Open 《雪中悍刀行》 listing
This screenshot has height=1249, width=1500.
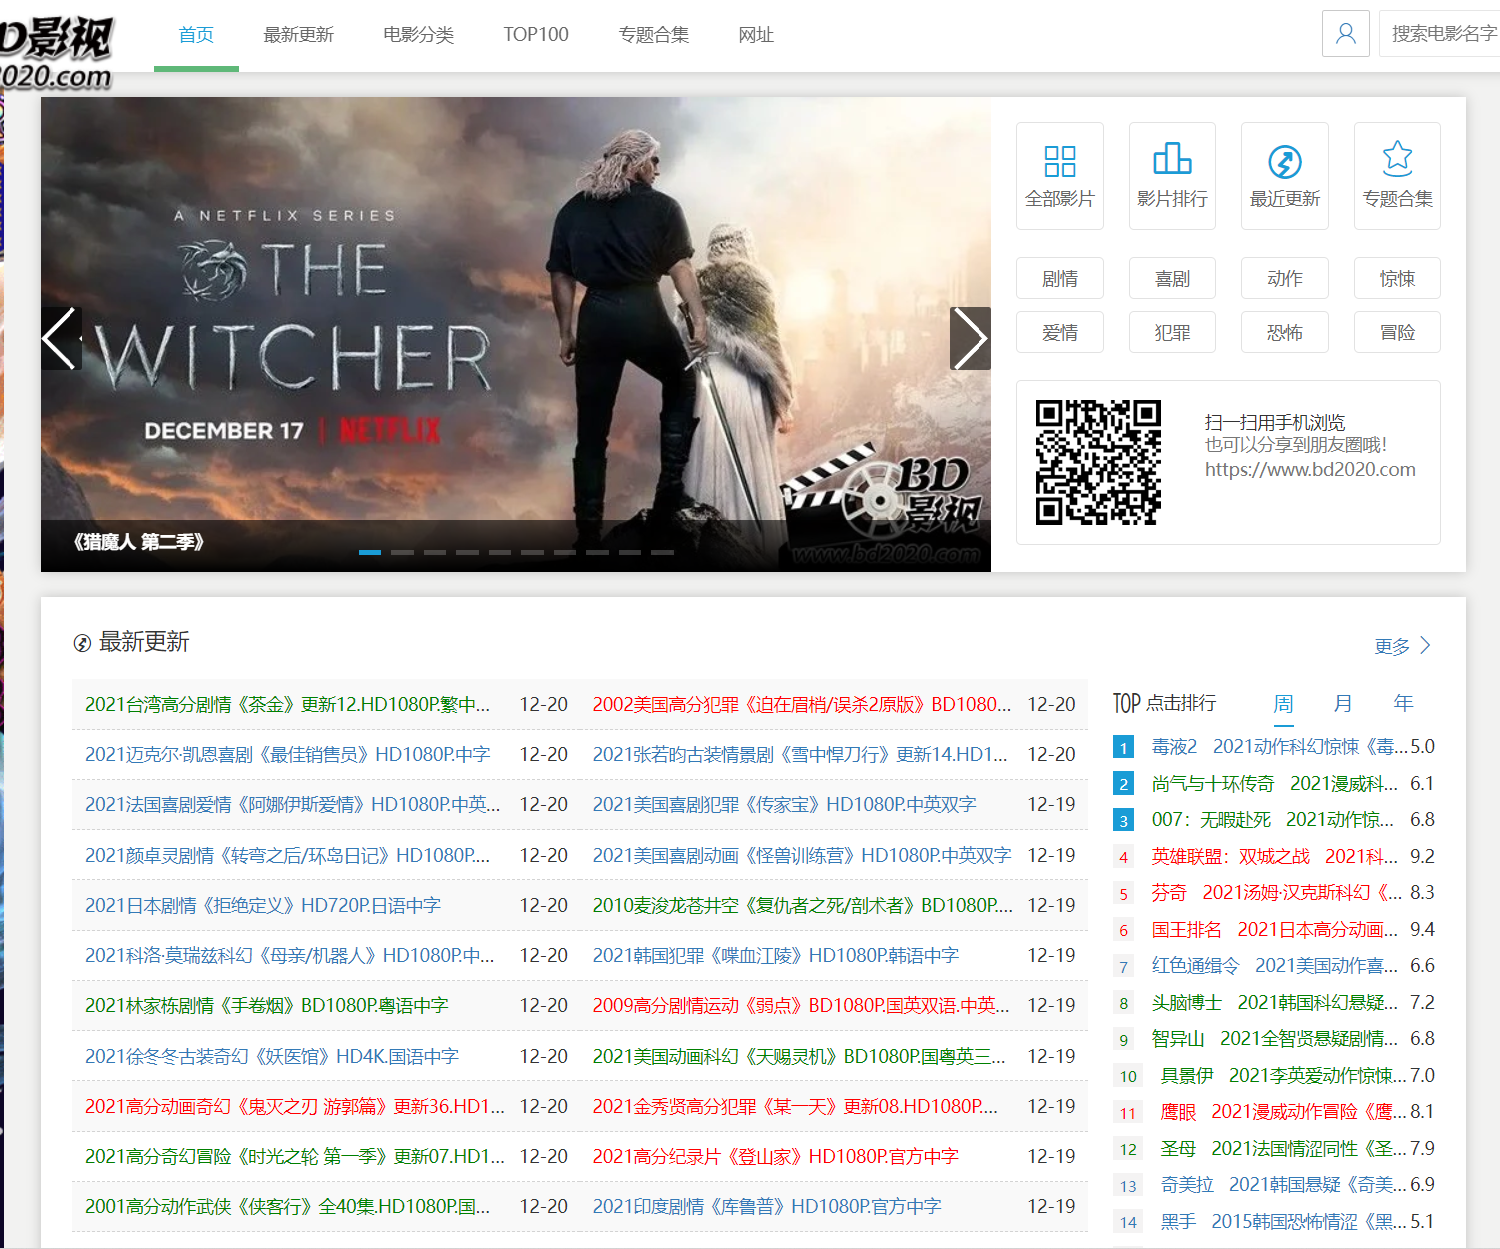[x=800, y=754]
